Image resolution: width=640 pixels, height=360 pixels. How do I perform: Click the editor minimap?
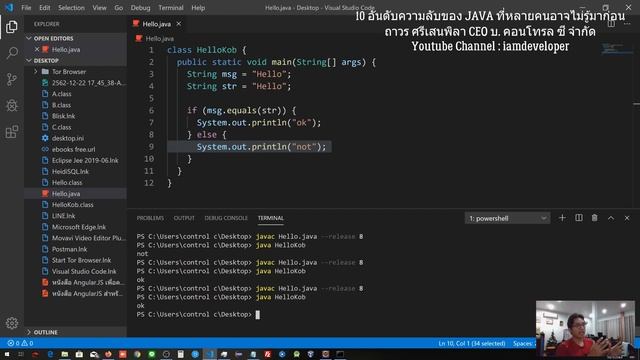tap(616, 49)
